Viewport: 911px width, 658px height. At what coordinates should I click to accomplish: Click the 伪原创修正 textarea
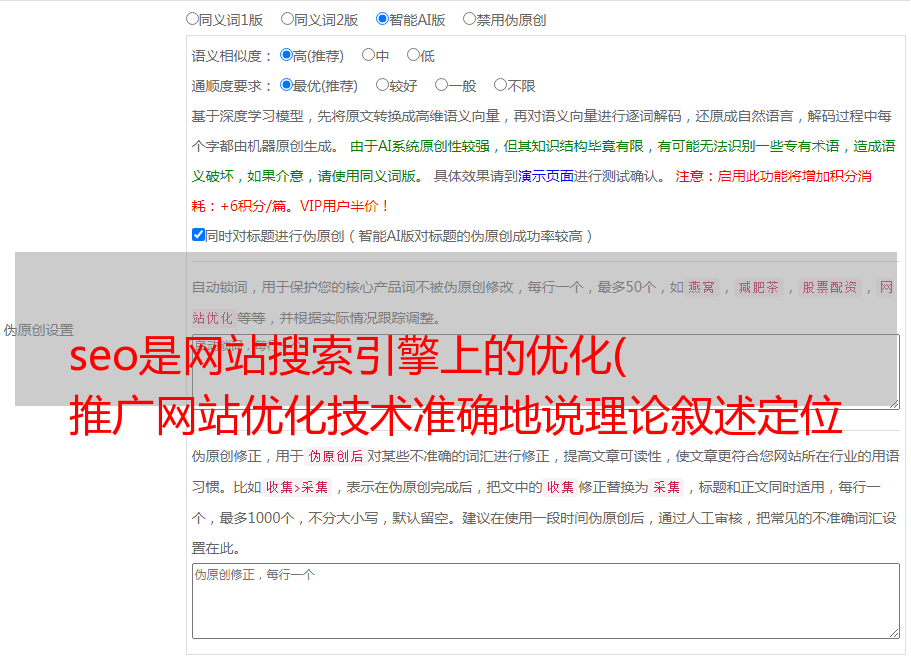(x=546, y=601)
